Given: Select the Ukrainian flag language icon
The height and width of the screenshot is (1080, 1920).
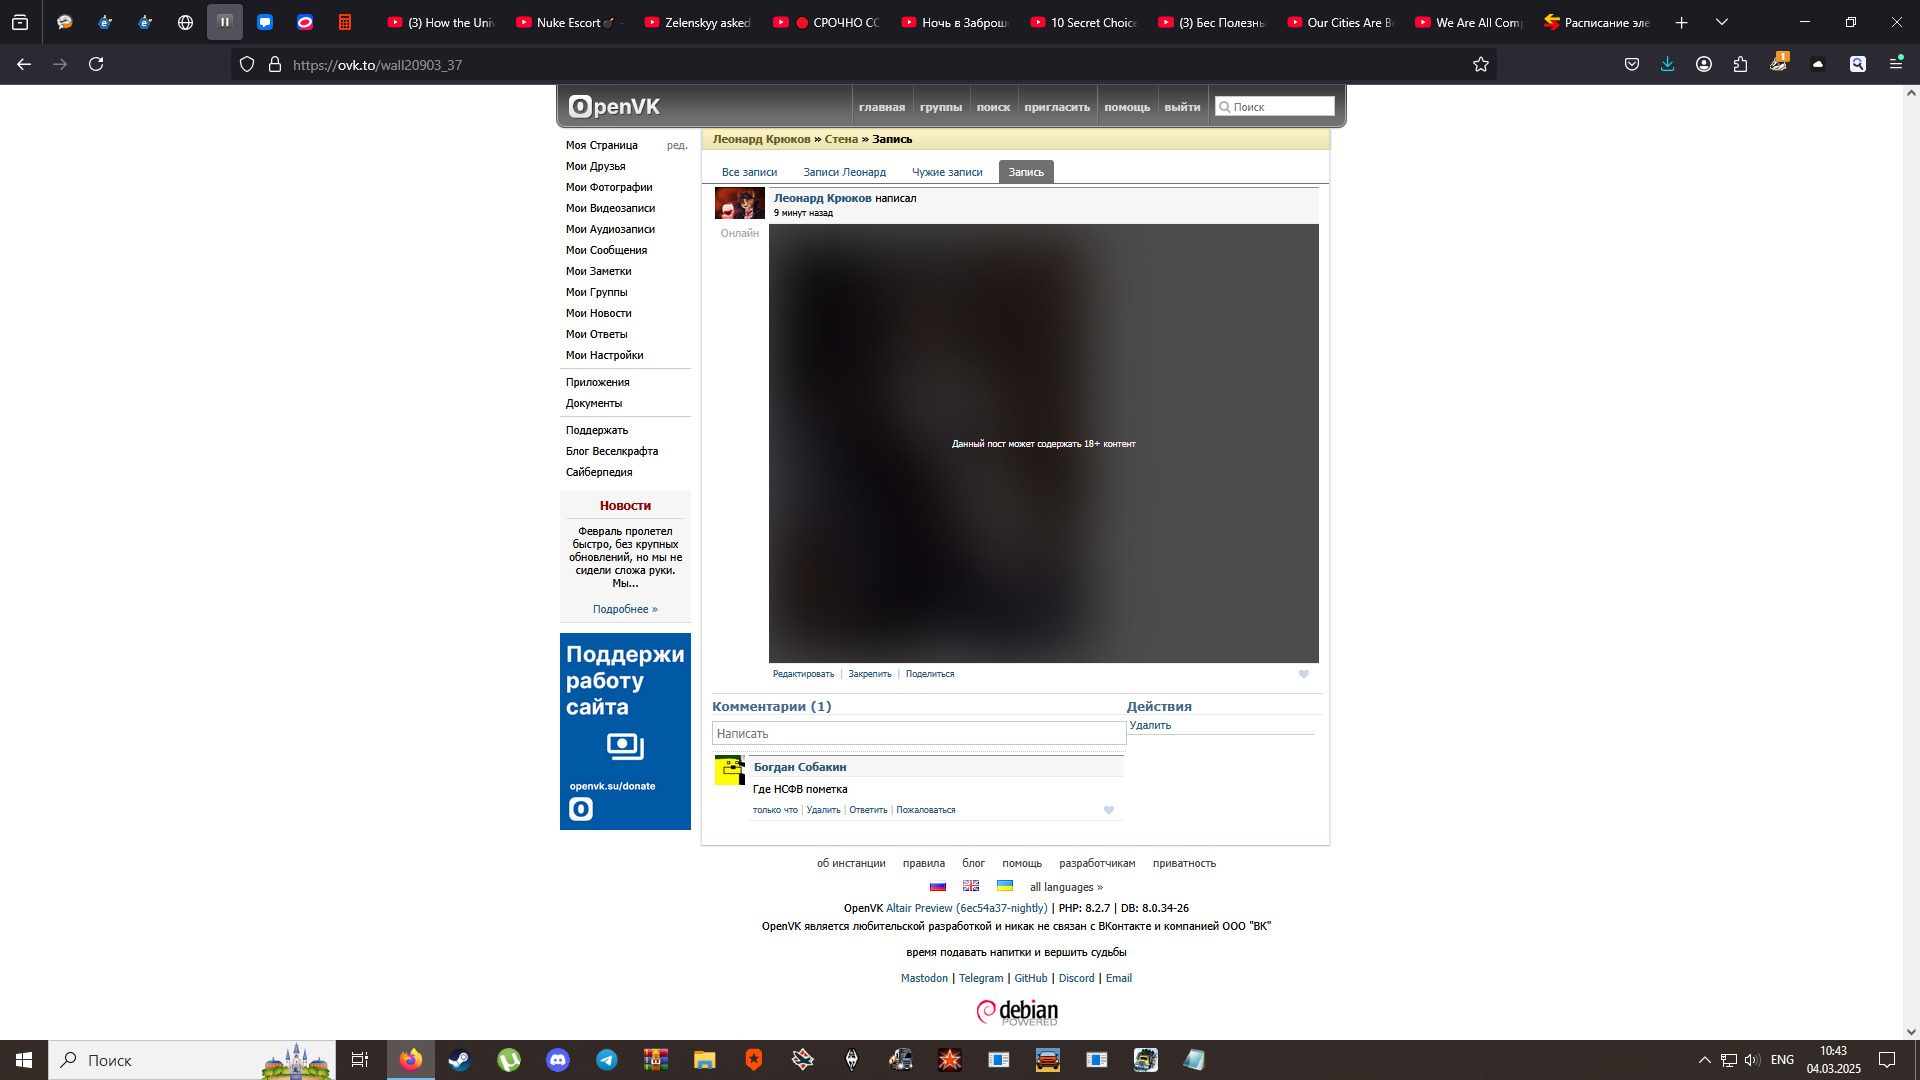Looking at the screenshot, I should (1005, 887).
